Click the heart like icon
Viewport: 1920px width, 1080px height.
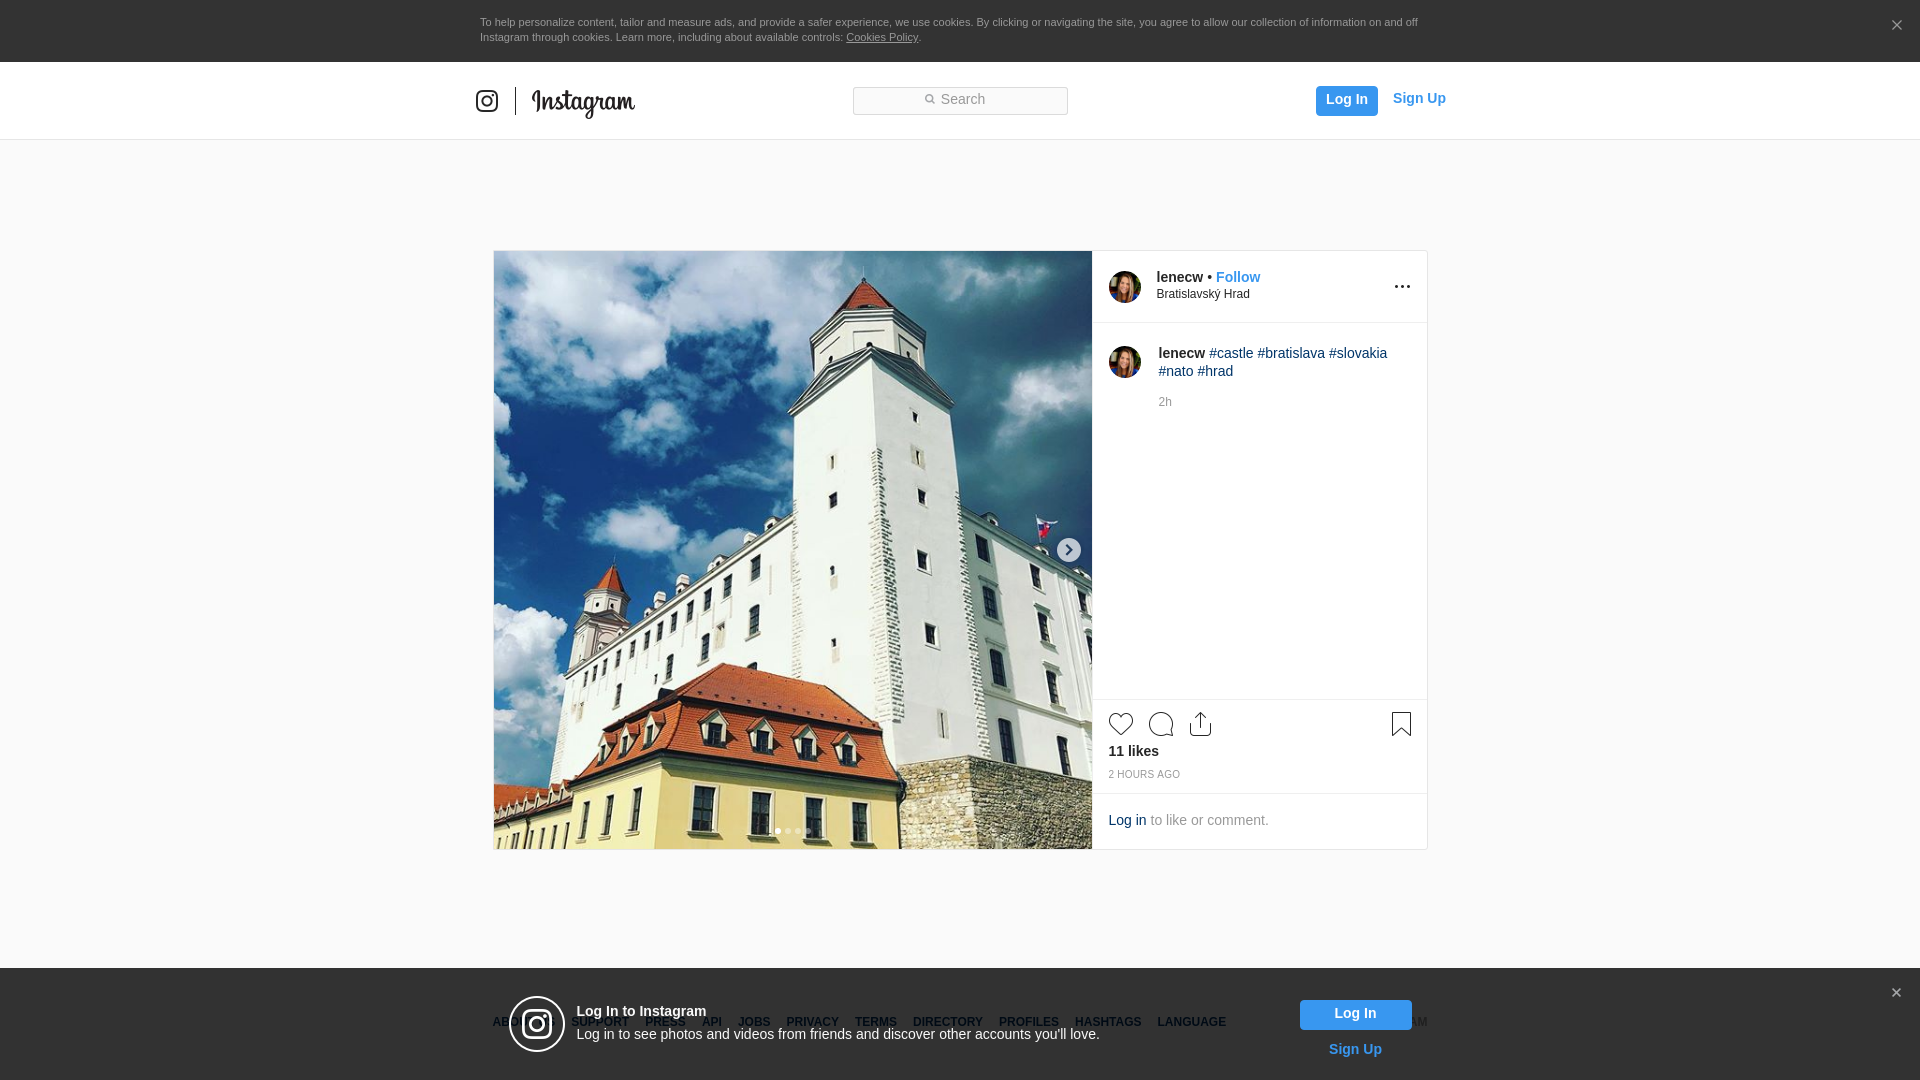(x=1120, y=724)
